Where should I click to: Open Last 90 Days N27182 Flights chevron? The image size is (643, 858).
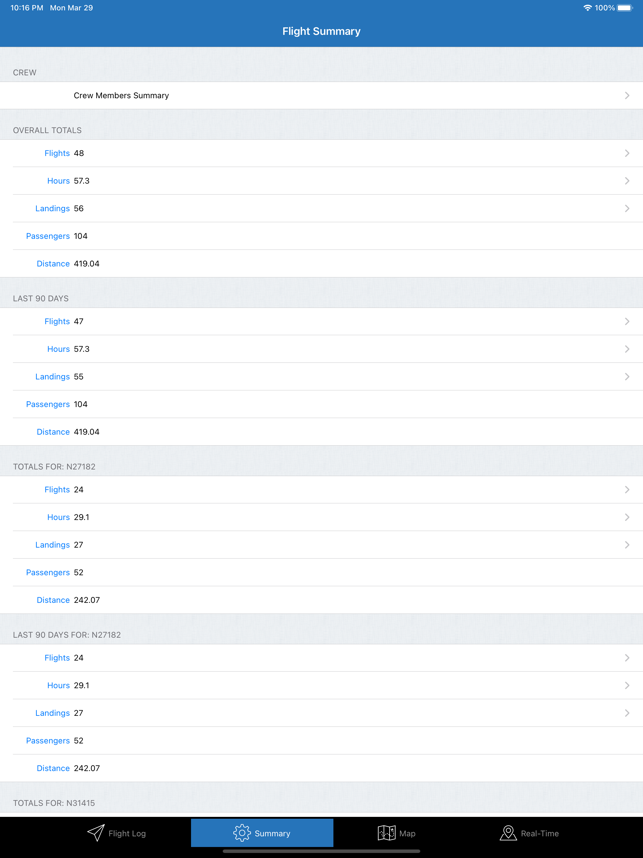click(627, 658)
